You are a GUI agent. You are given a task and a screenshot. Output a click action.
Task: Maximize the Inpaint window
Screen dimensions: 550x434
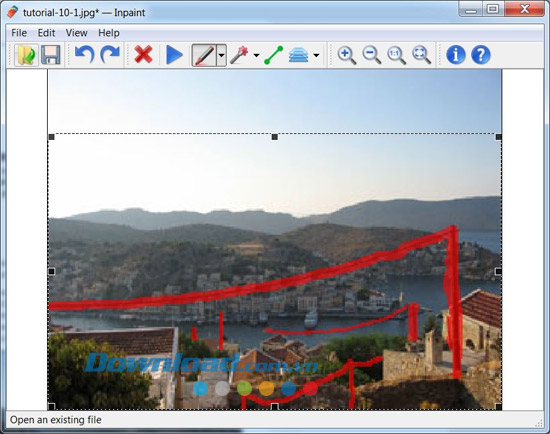coord(493,9)
